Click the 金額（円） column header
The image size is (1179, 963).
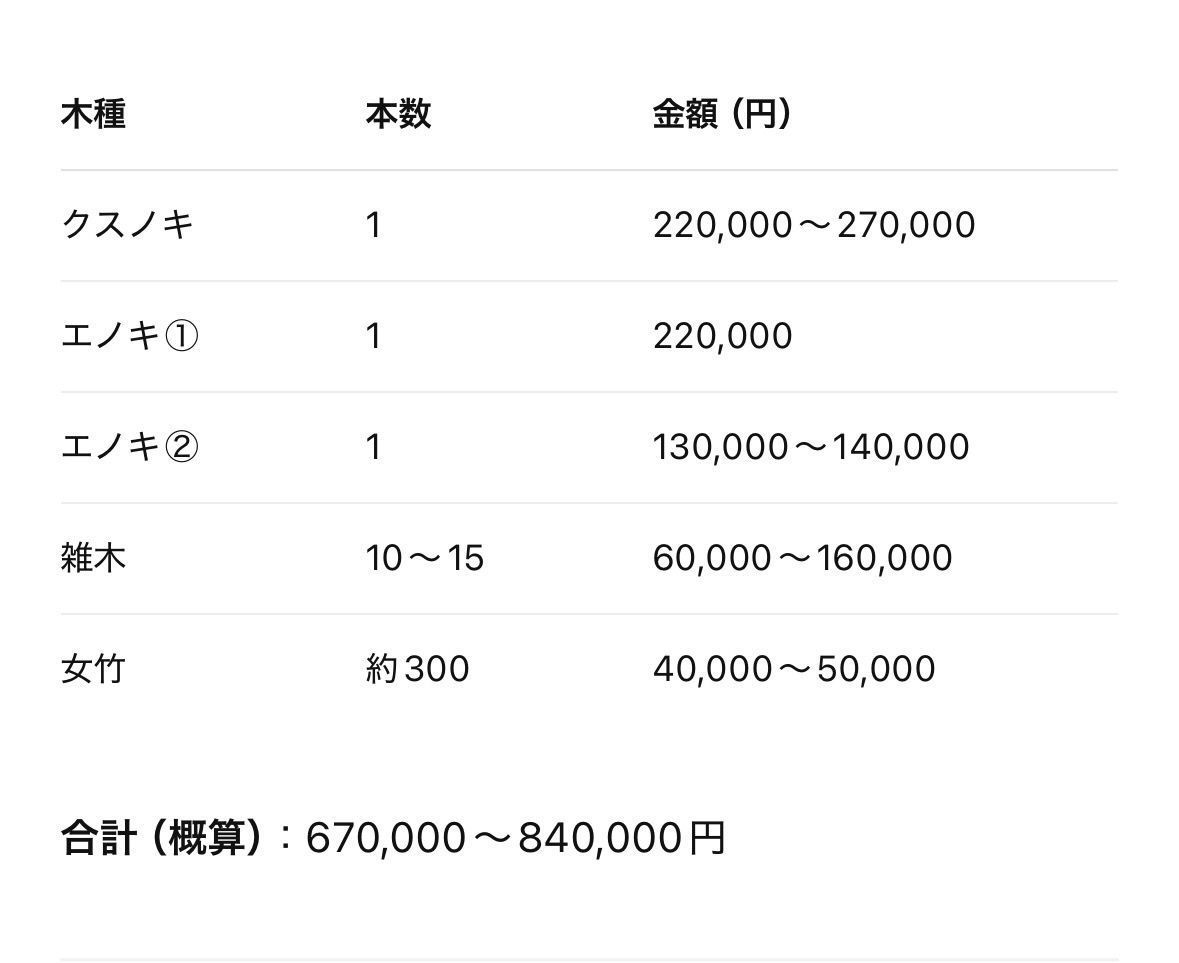722,114
